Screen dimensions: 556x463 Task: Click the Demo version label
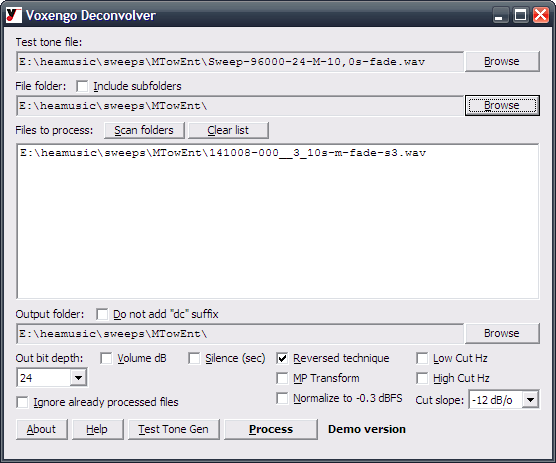tap(367, 429)
